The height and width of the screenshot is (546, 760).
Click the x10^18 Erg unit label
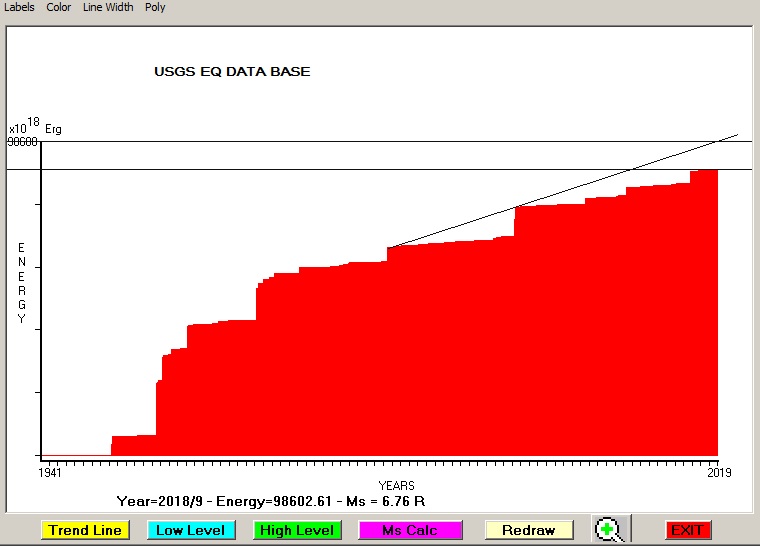36,128
